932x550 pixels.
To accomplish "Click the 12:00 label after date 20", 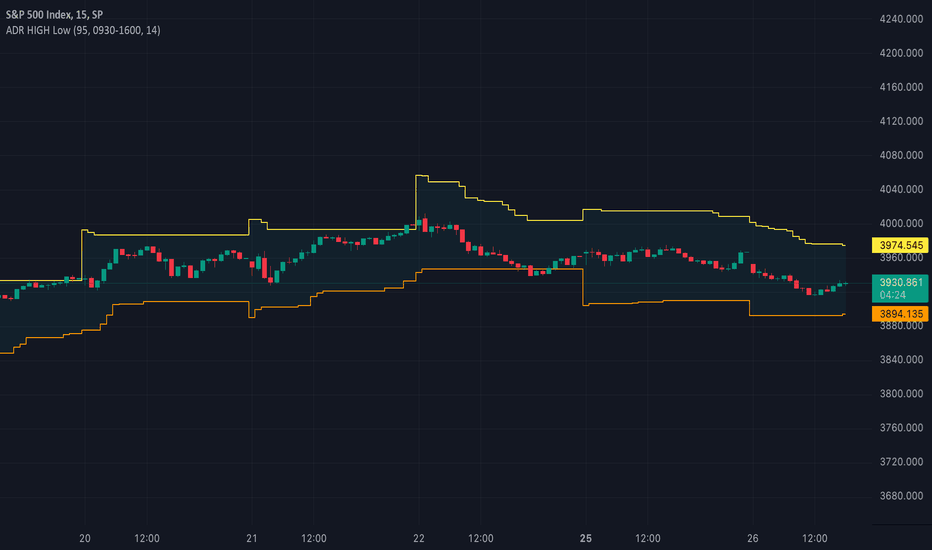I will tap(147, 538).
